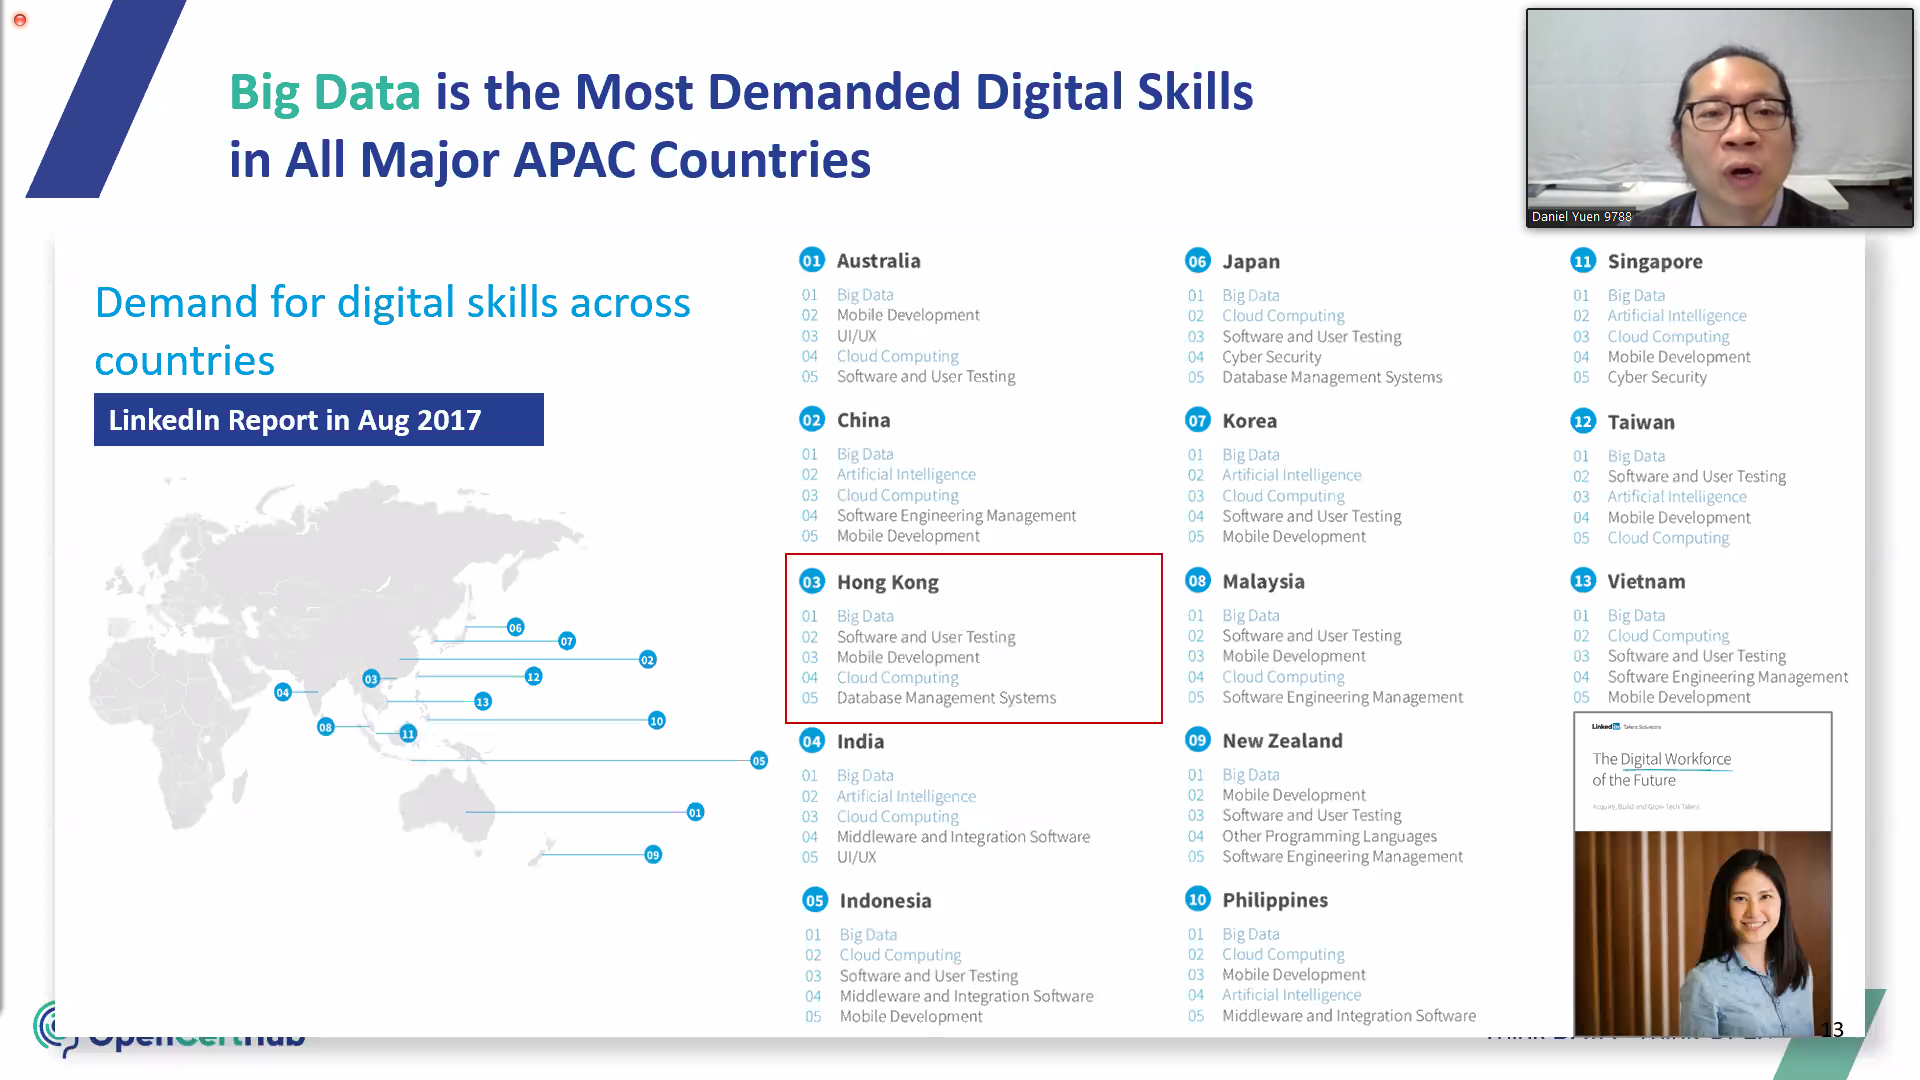Click map marker 08 for Malaysia
1920x1080 pixels.
[325, 727]
